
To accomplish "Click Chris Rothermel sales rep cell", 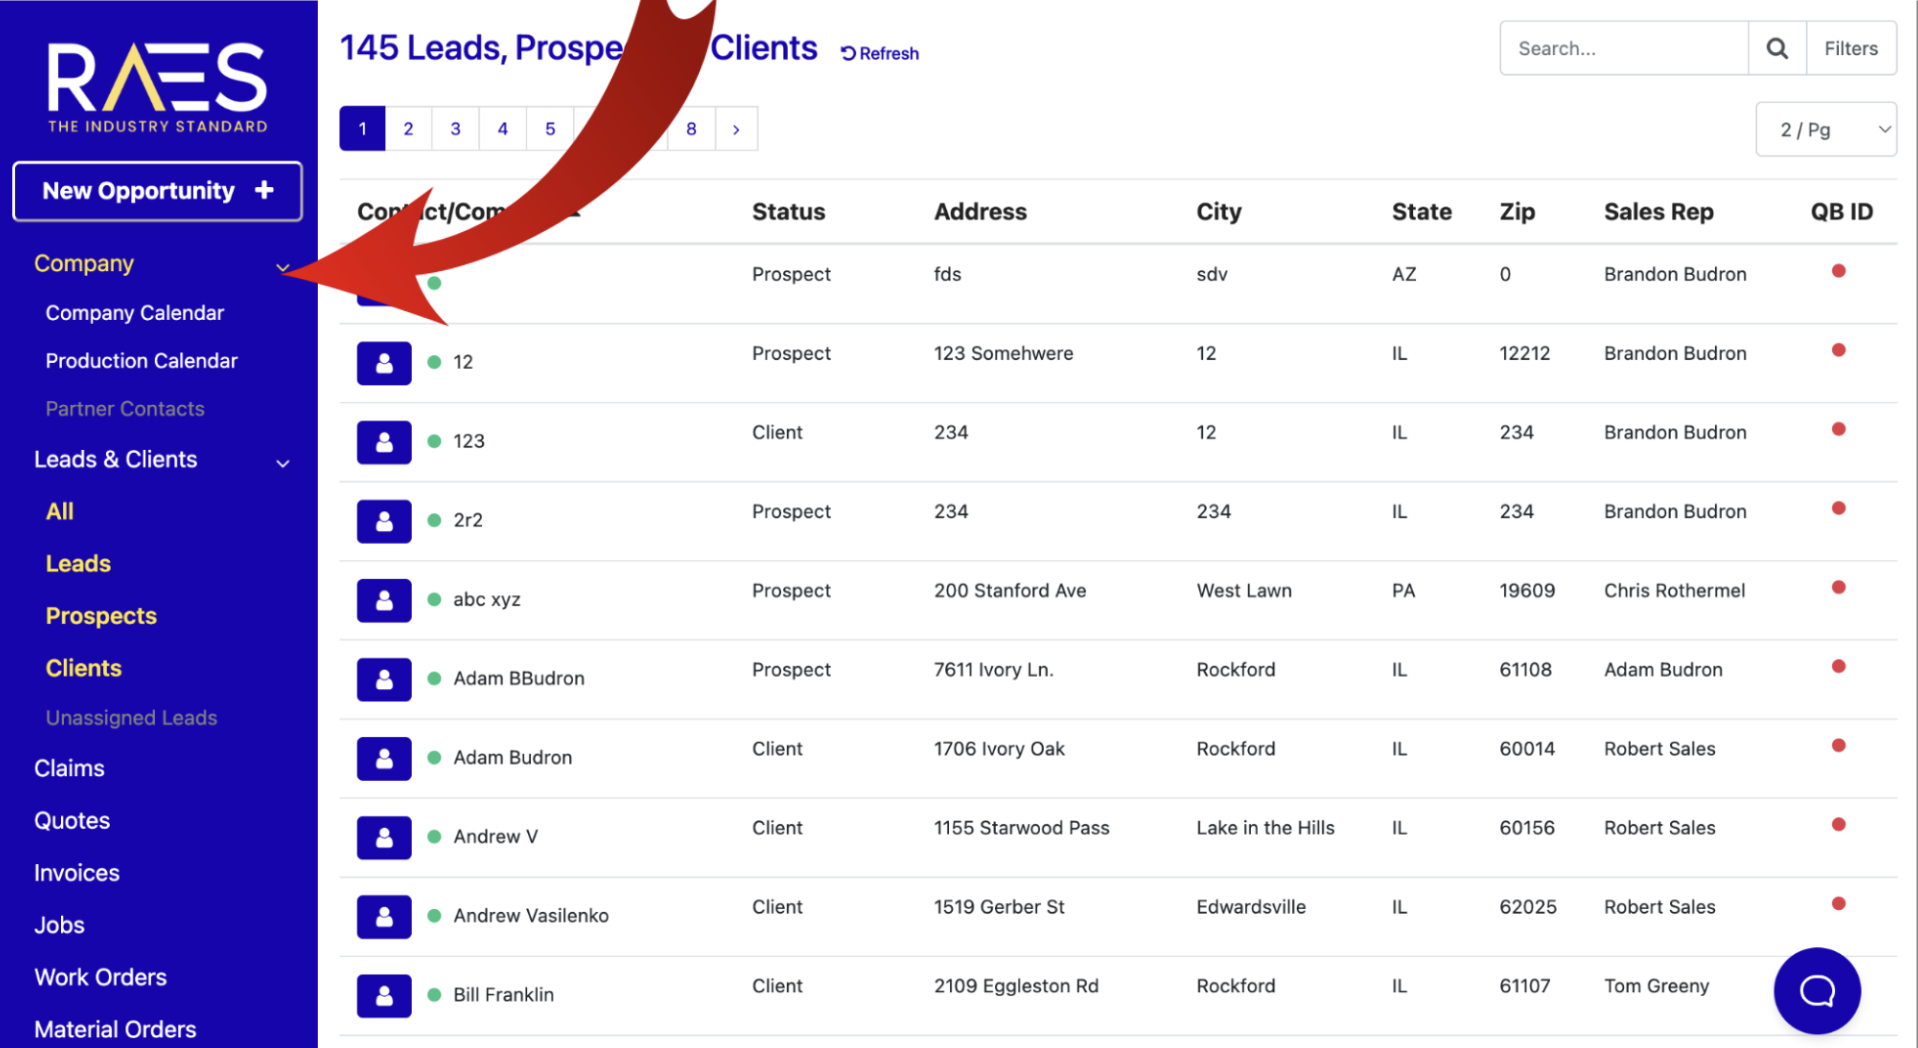I will click(1674, 591).
